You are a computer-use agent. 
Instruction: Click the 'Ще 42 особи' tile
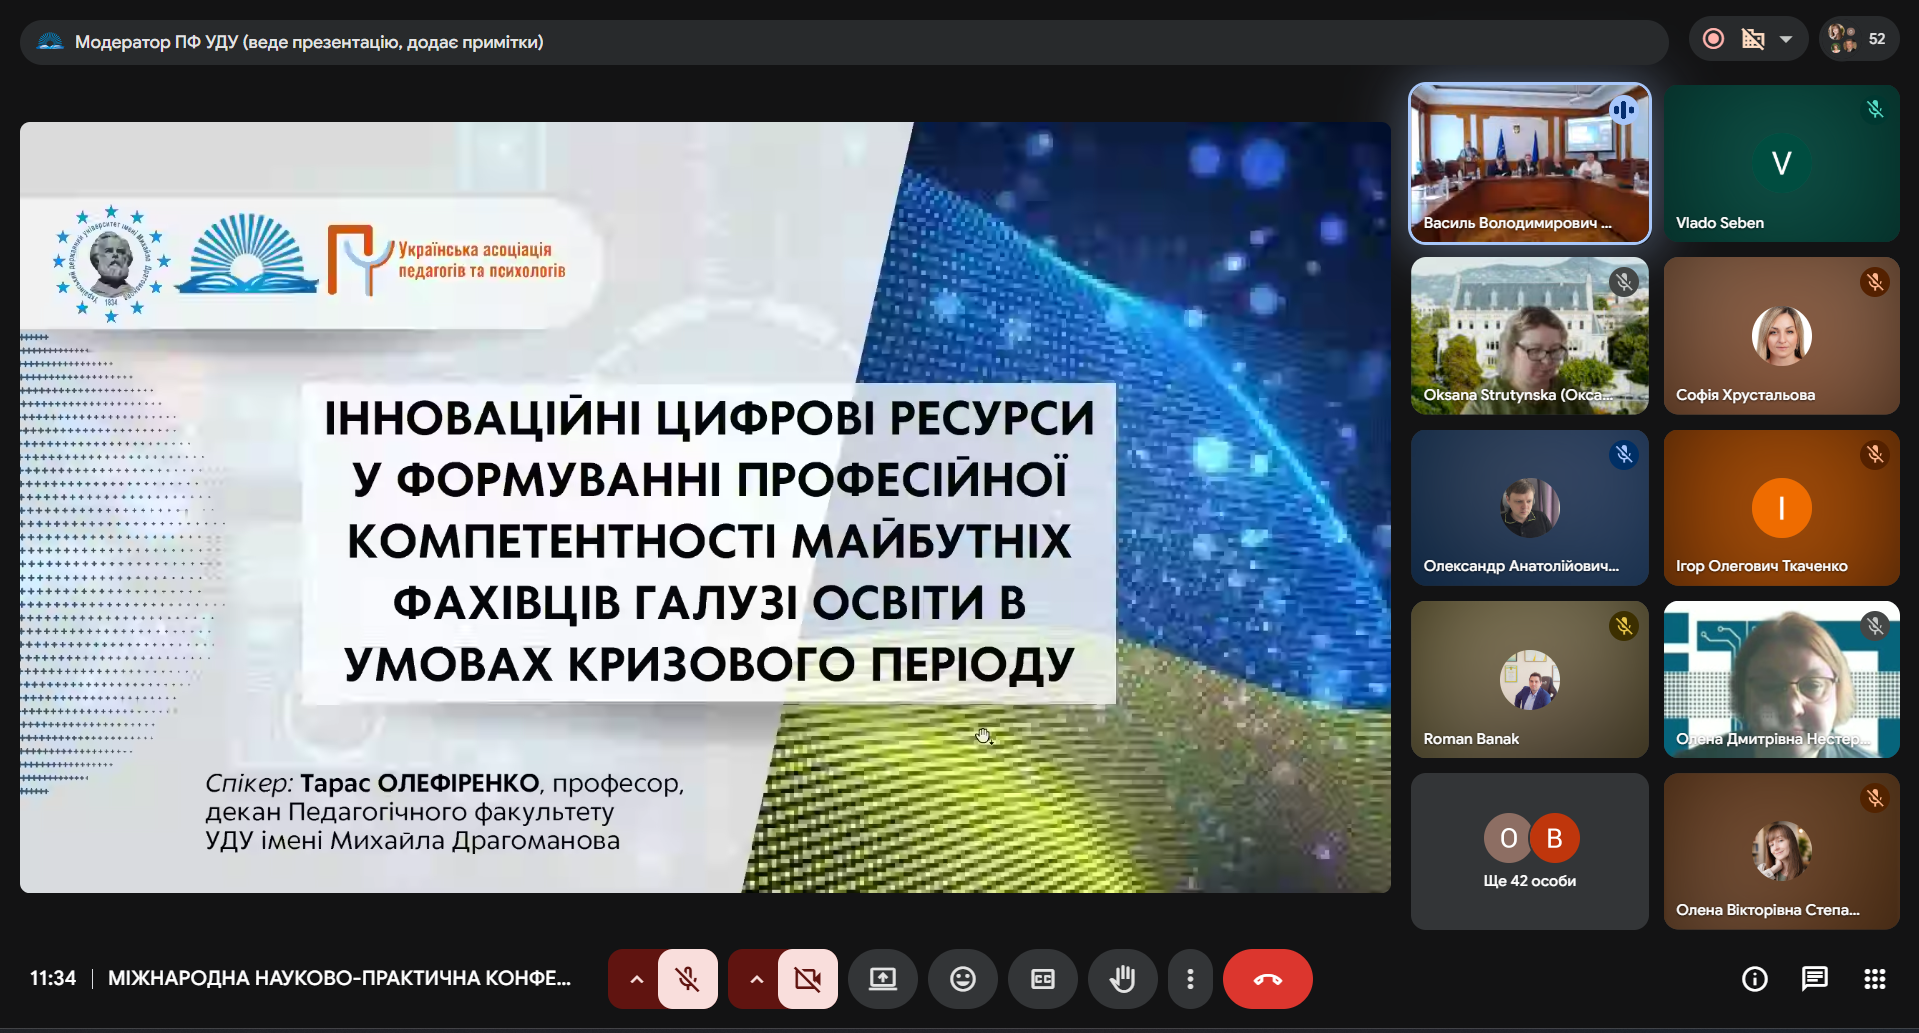[1529, 850]
